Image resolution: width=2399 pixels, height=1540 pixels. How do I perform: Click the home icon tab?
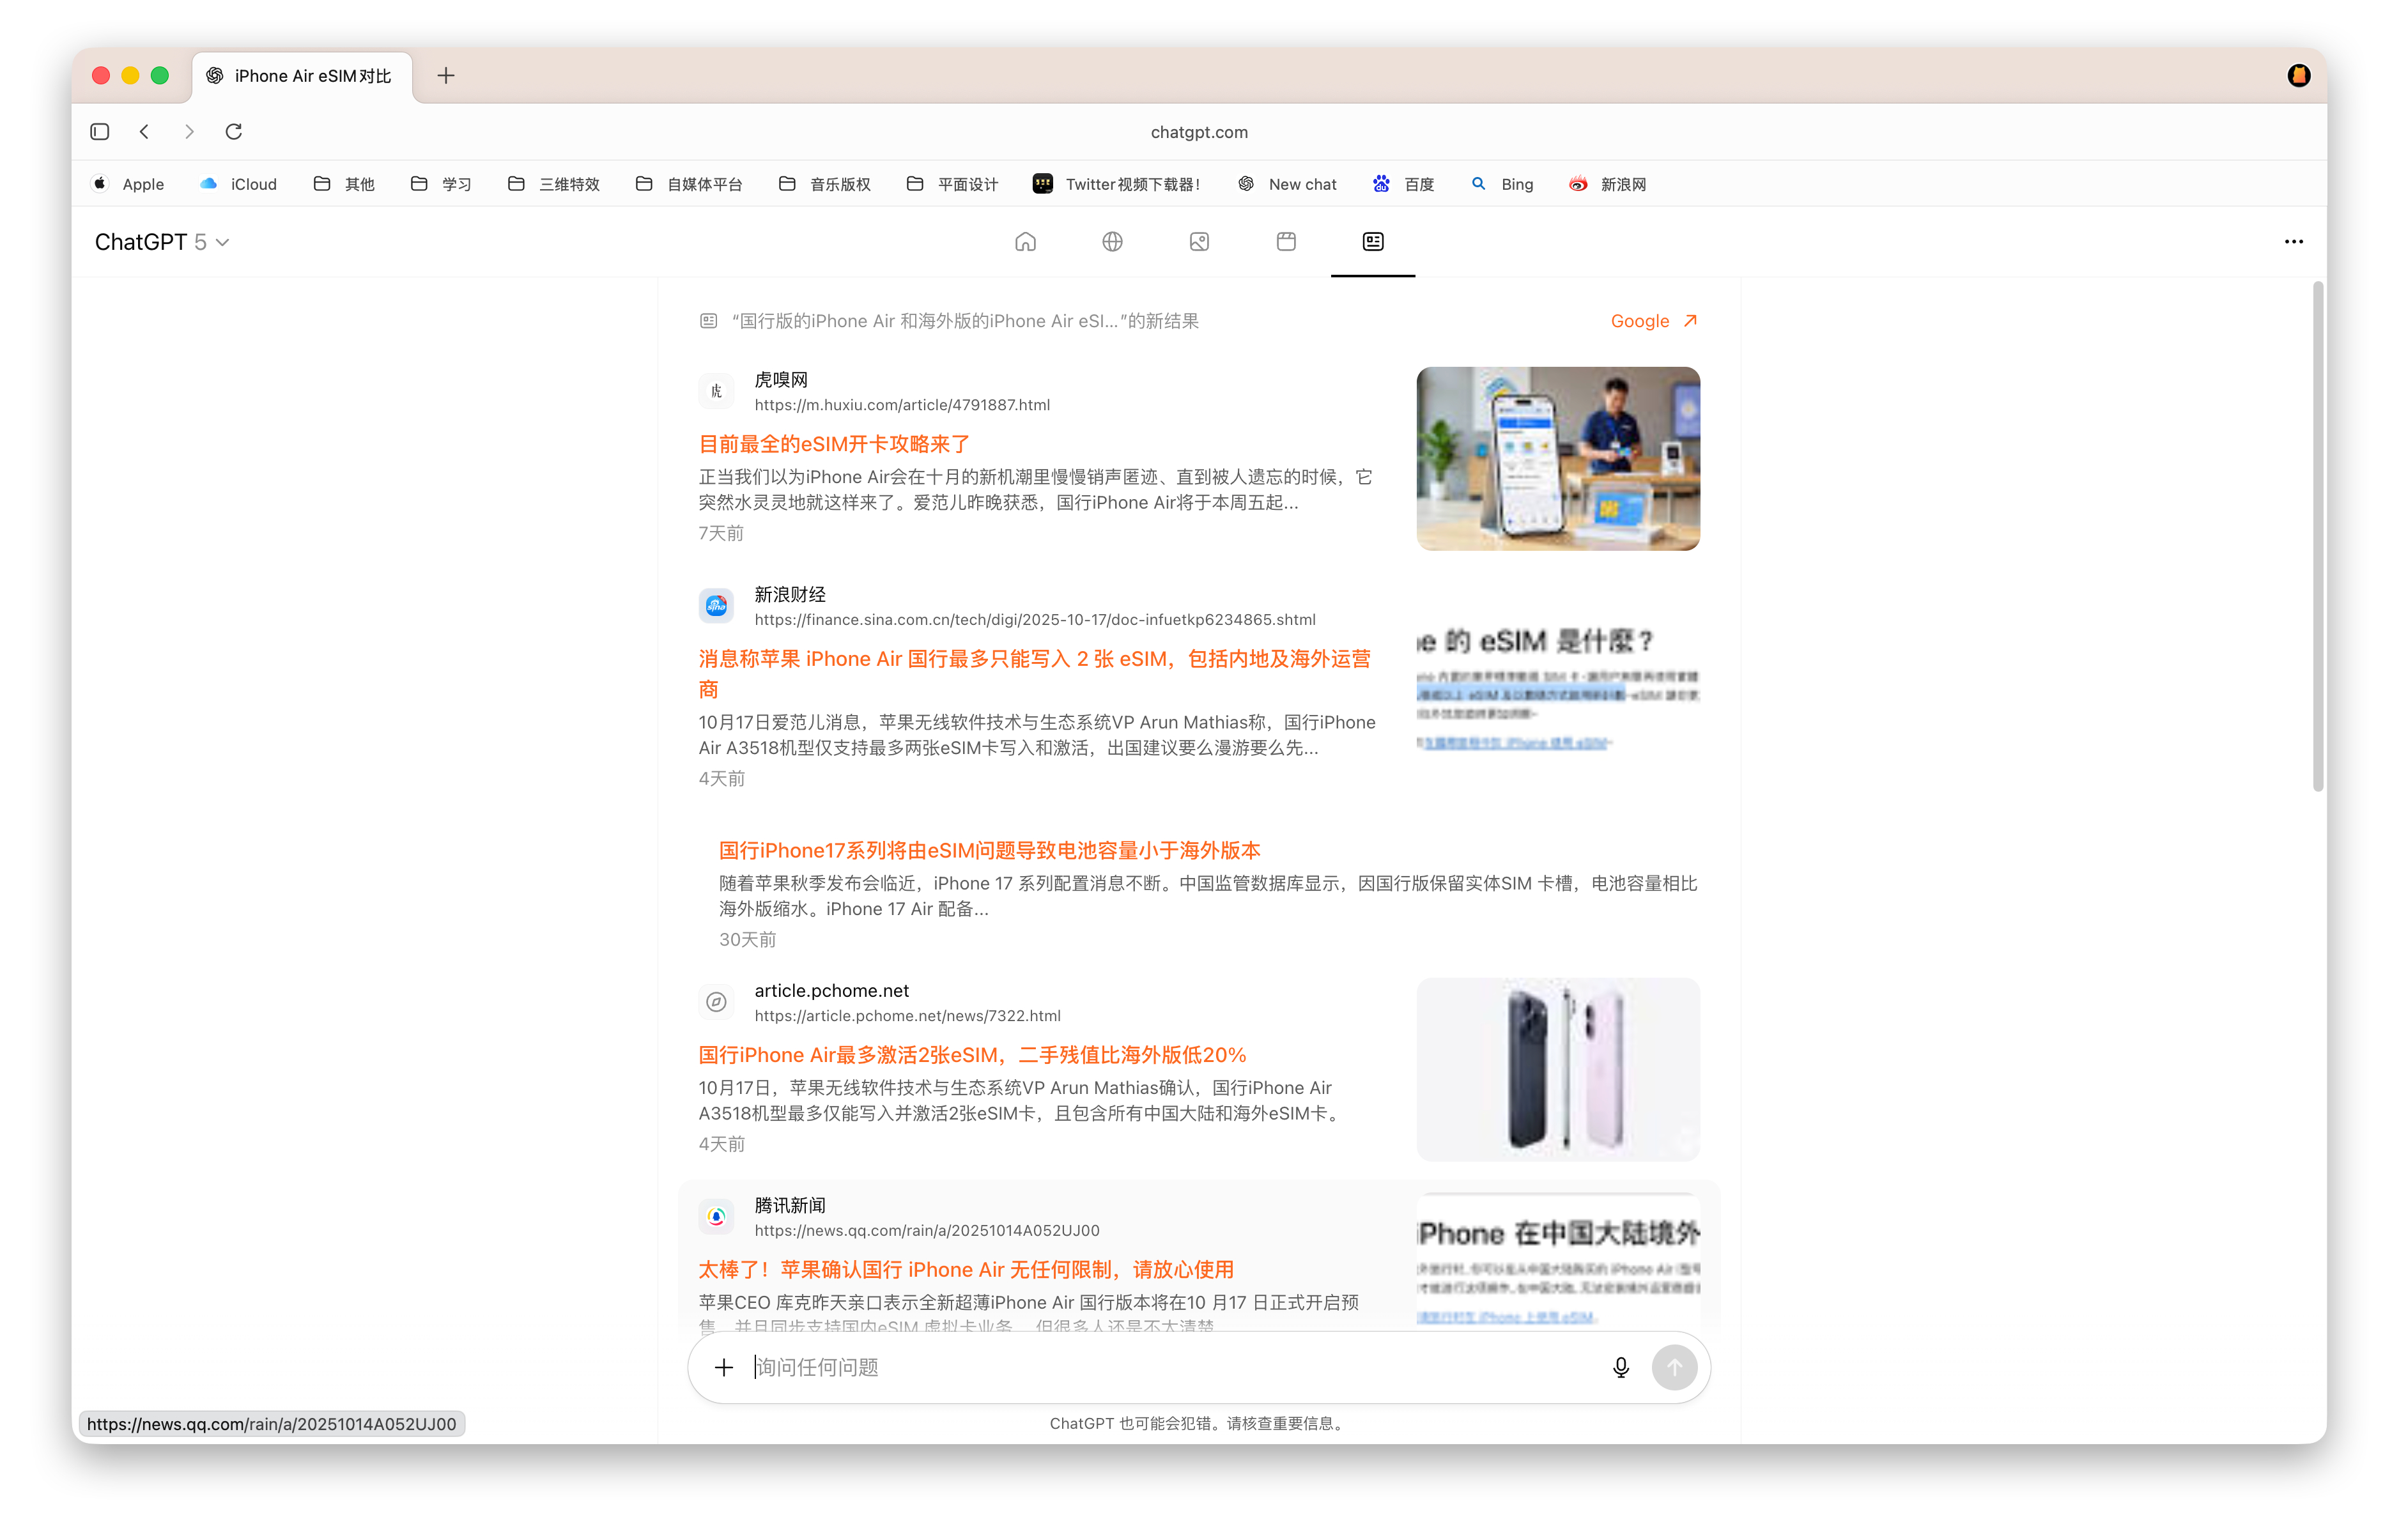click(1025, 242)
